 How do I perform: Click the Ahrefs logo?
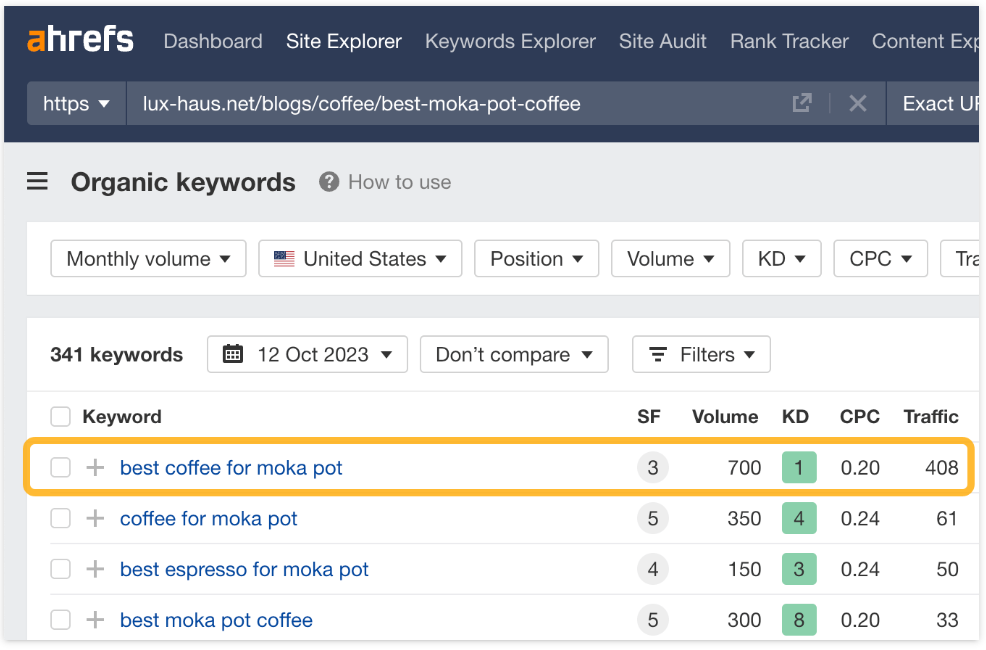coord(80,40)
